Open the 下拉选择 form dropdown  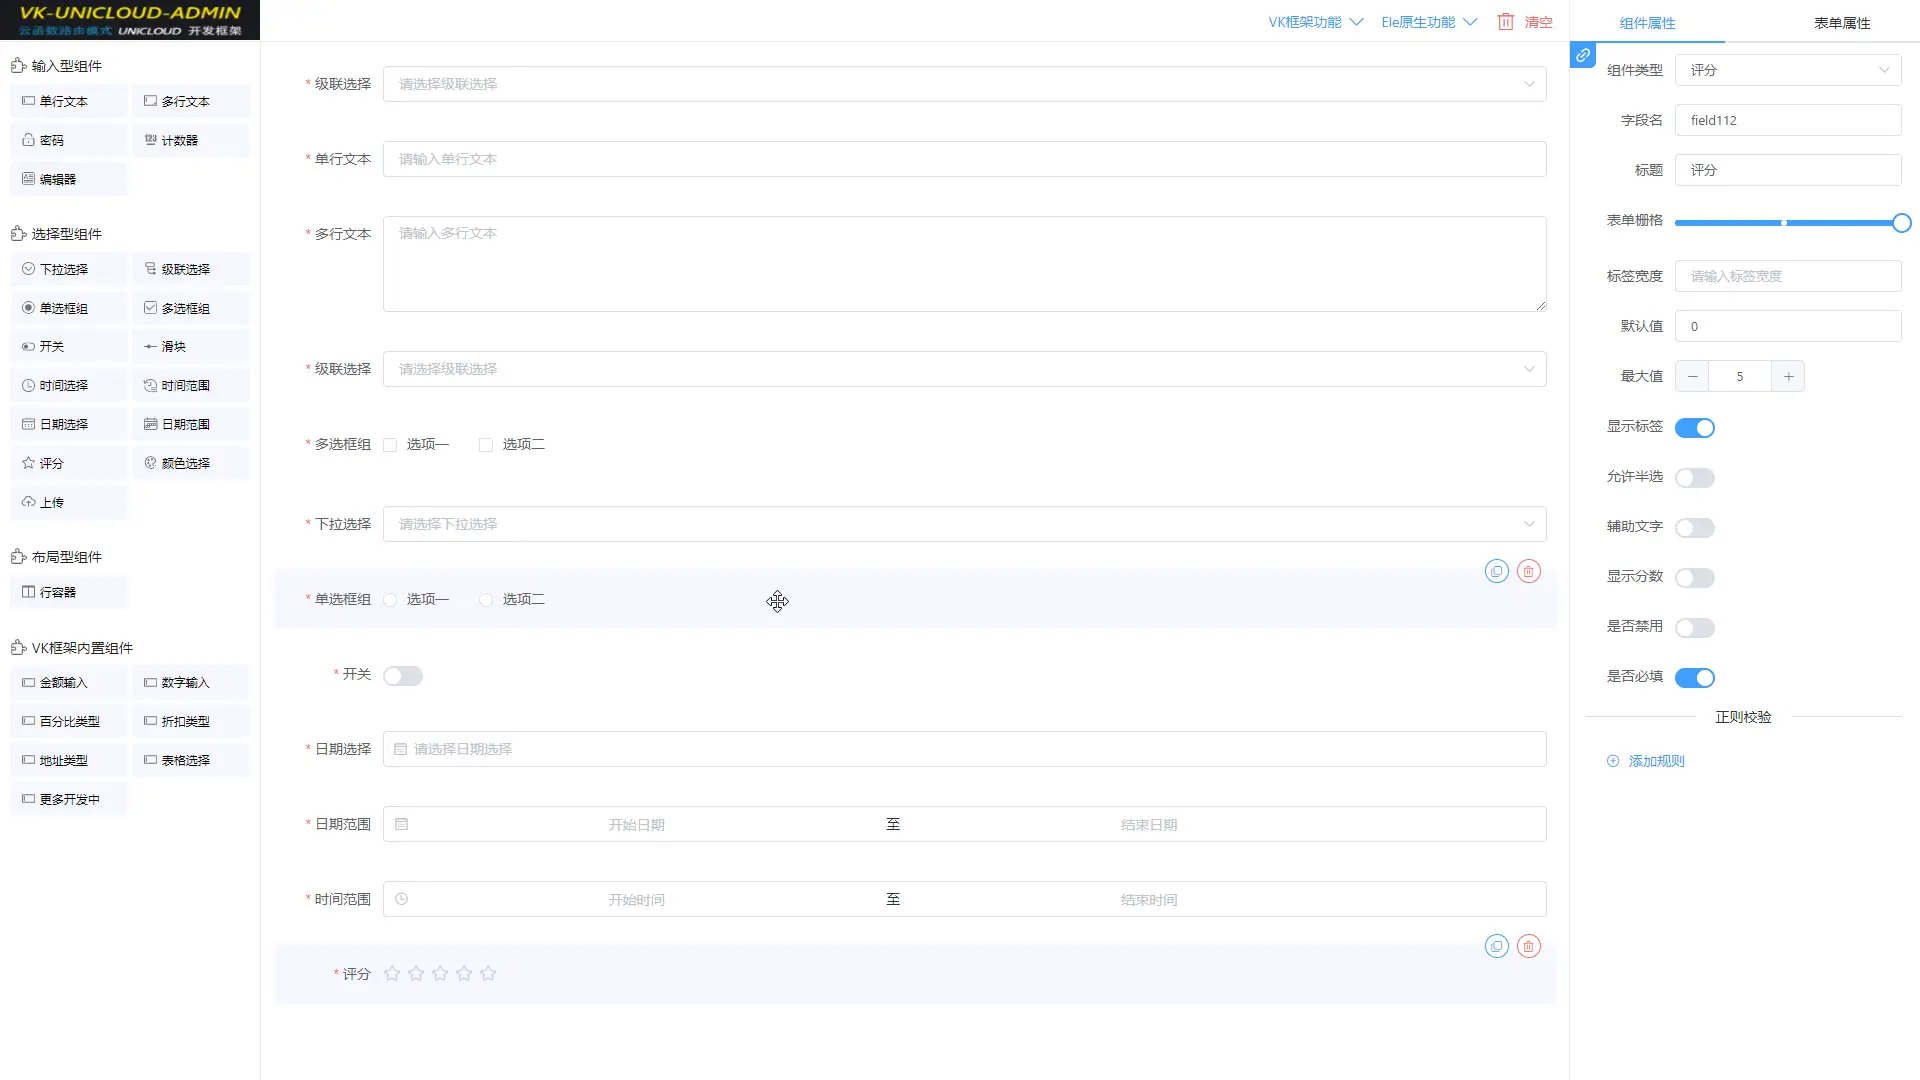coord(964,524)
